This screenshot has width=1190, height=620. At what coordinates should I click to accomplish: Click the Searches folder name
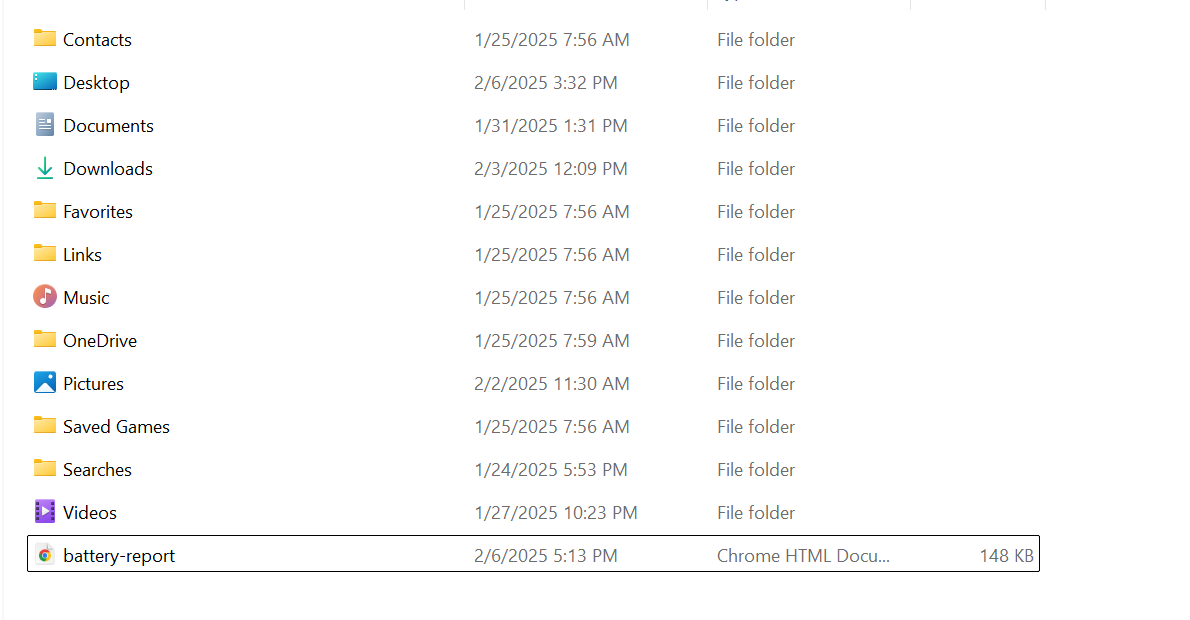tap(97, 470)
